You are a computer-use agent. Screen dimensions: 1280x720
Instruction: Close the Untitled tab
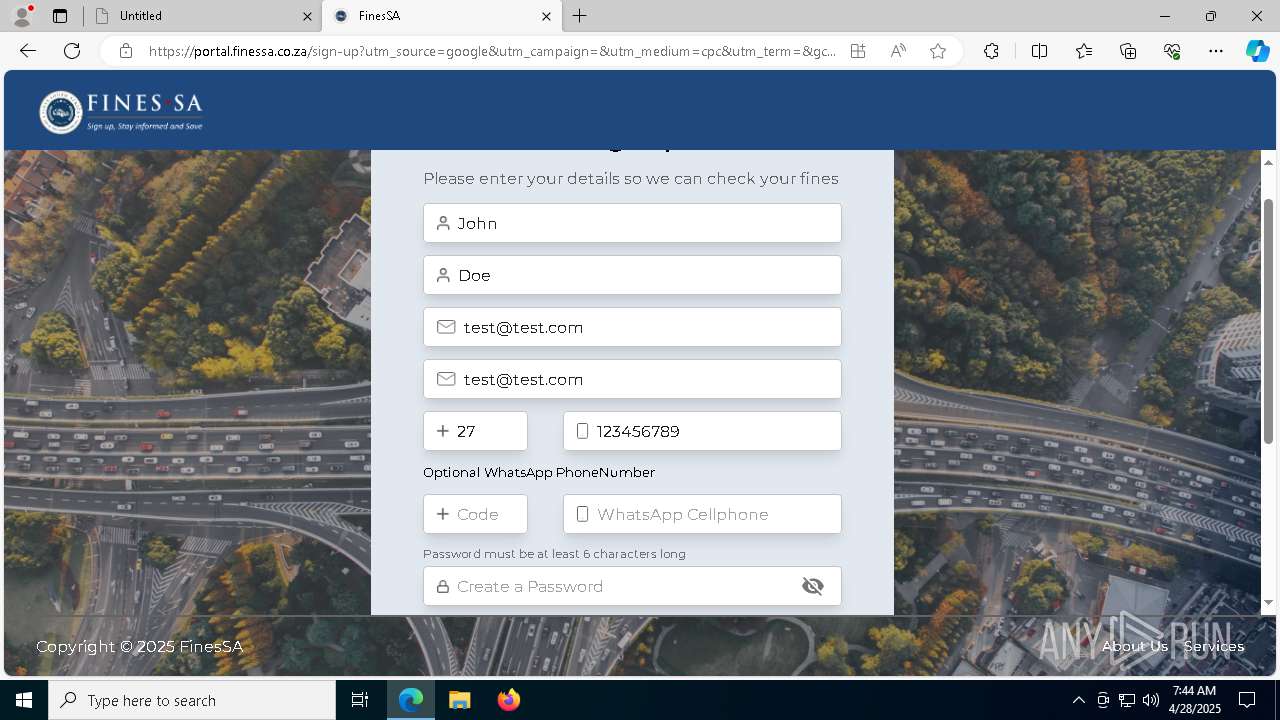tap(307, 16)
